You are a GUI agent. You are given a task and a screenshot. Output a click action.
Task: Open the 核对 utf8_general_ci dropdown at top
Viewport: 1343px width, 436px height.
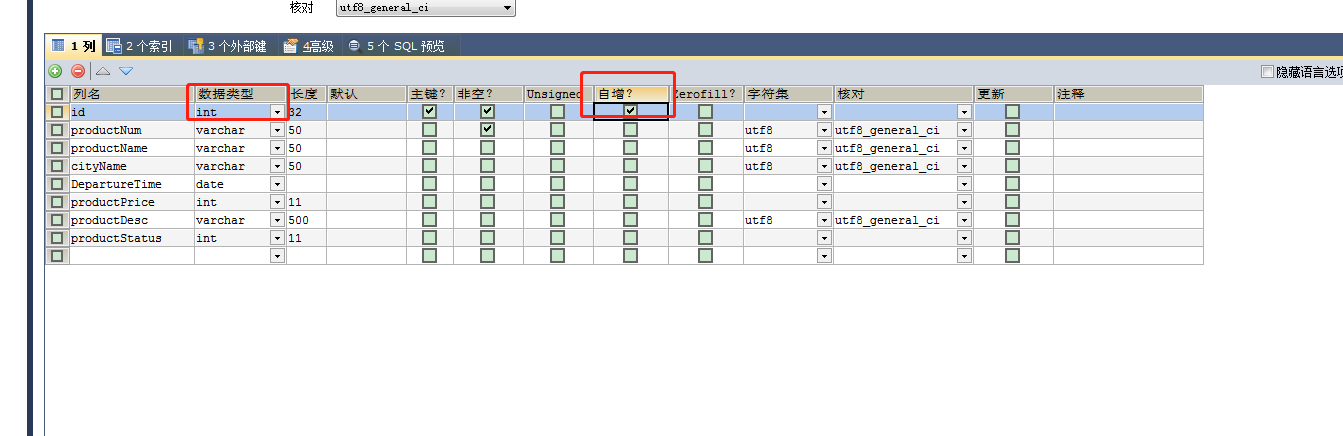(x=425, y=7)
